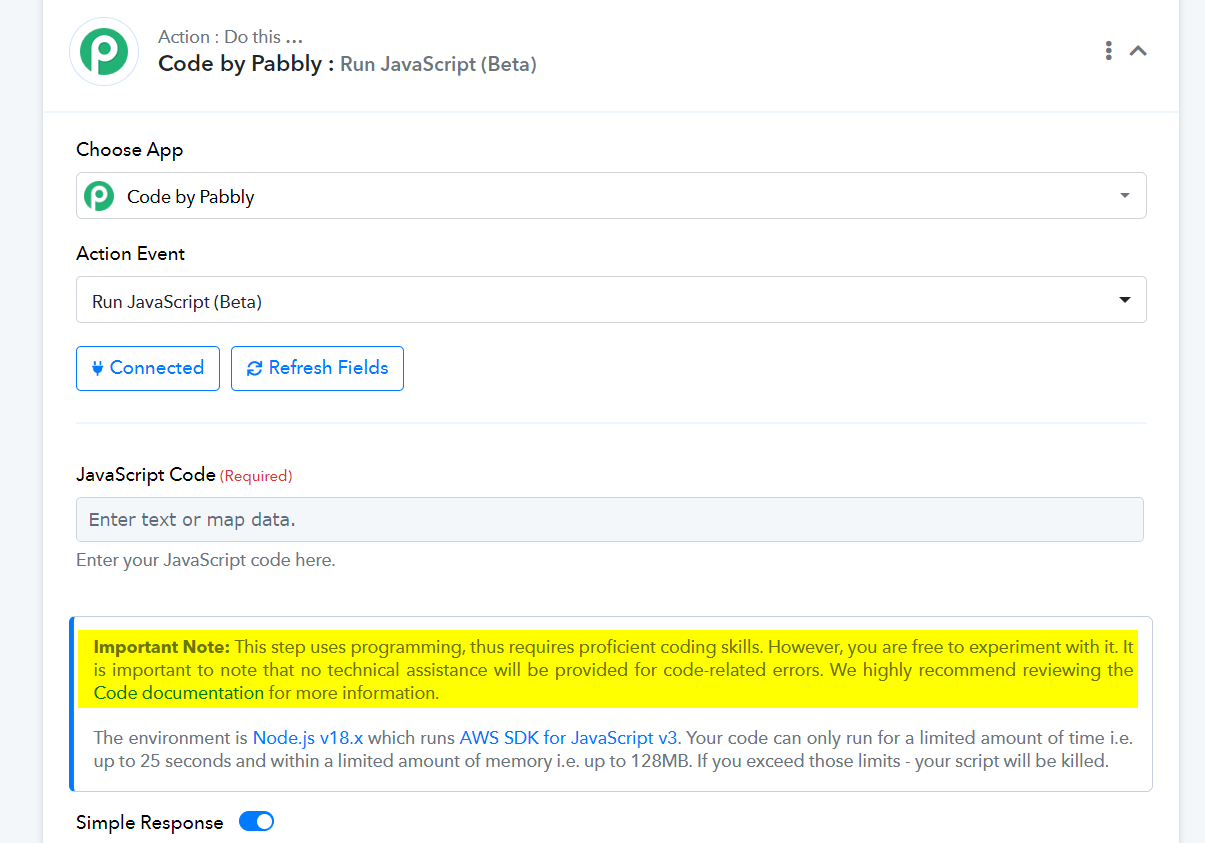Open the three-dot step options menu

tap(1108, 50)
